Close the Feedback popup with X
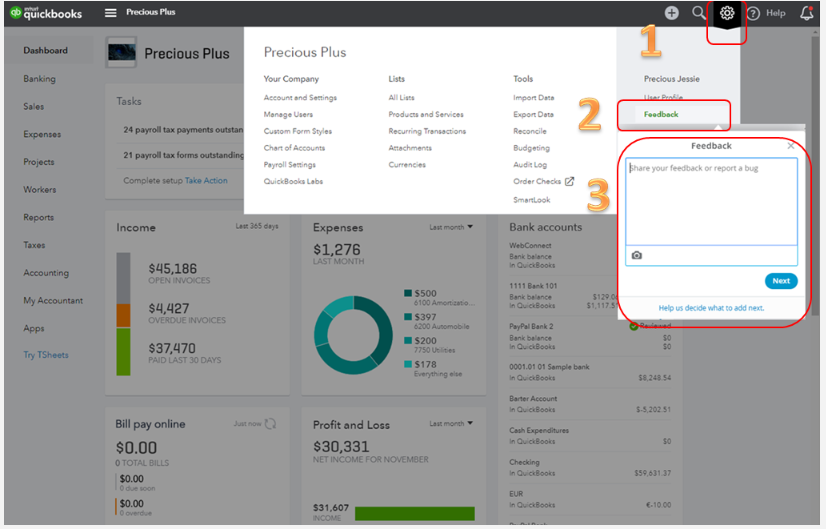This screenshot has width=826, height=529. (x=791, y=145)
